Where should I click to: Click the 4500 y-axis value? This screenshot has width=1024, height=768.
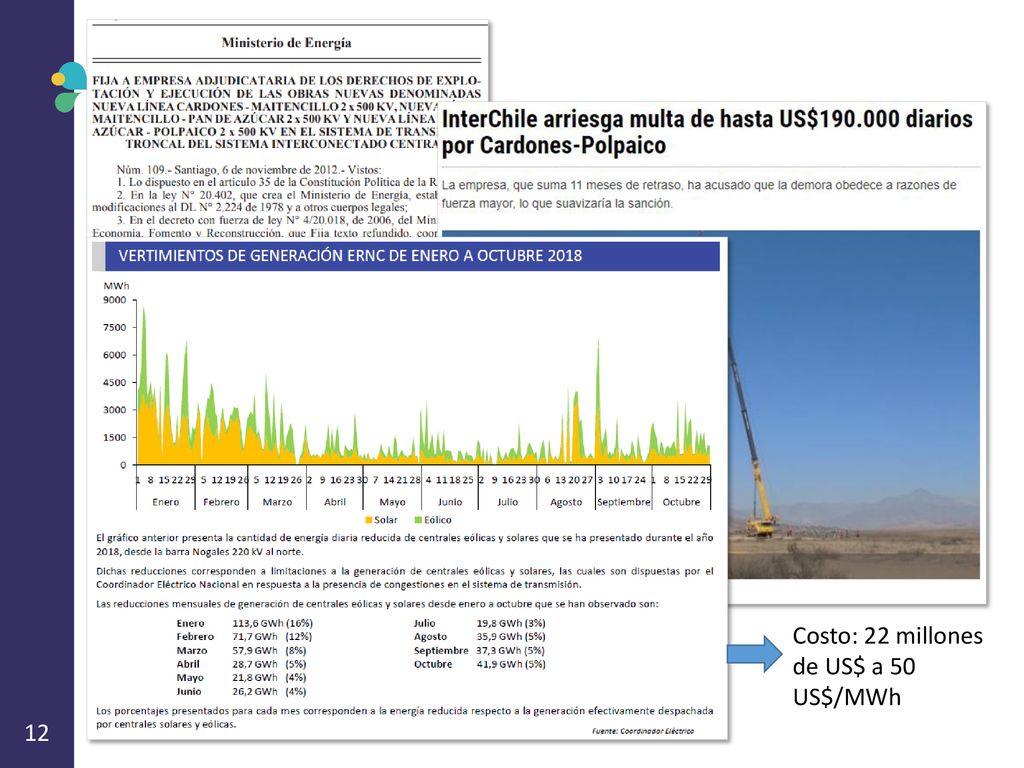point(114,383)
